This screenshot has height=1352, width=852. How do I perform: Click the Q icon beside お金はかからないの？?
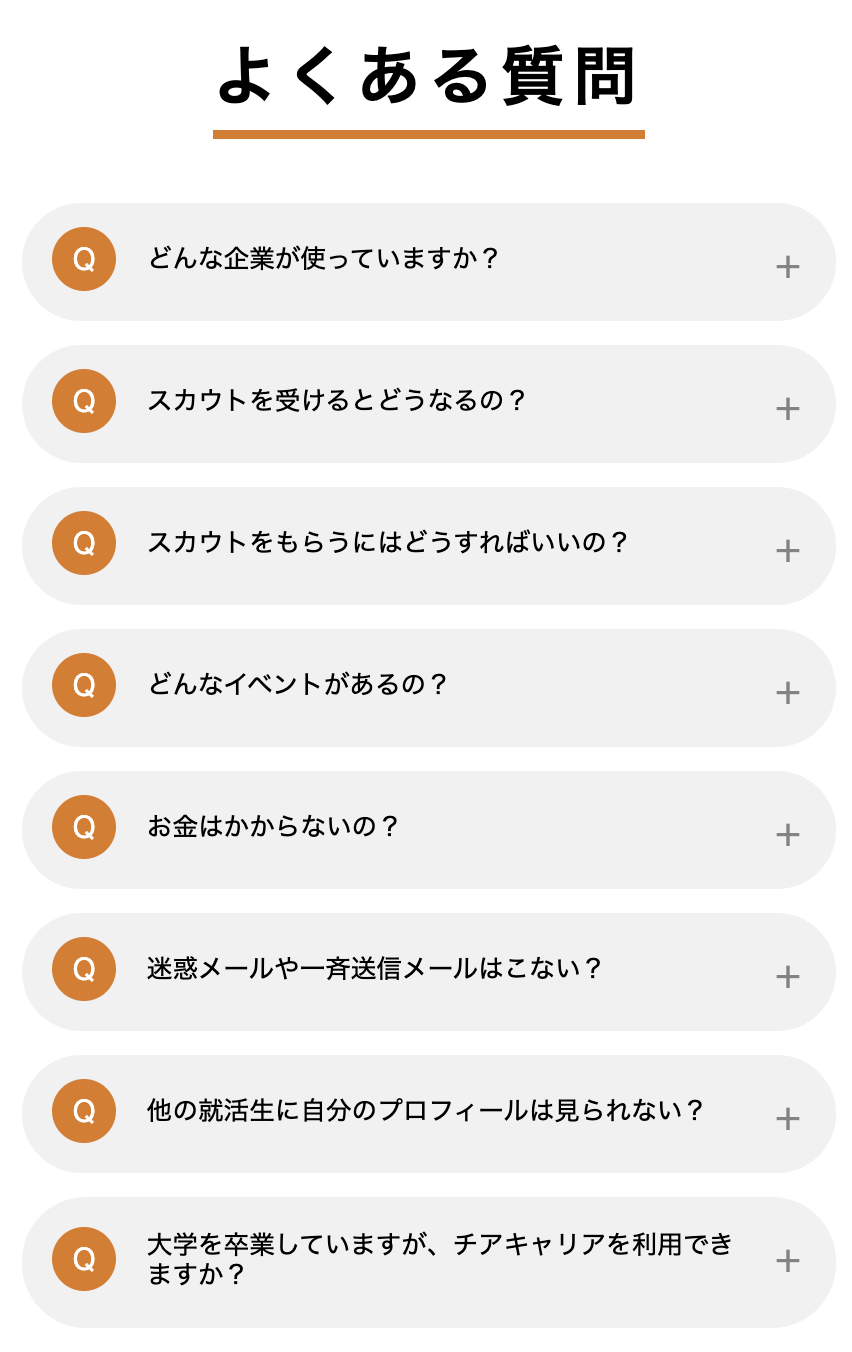[84, 827]
